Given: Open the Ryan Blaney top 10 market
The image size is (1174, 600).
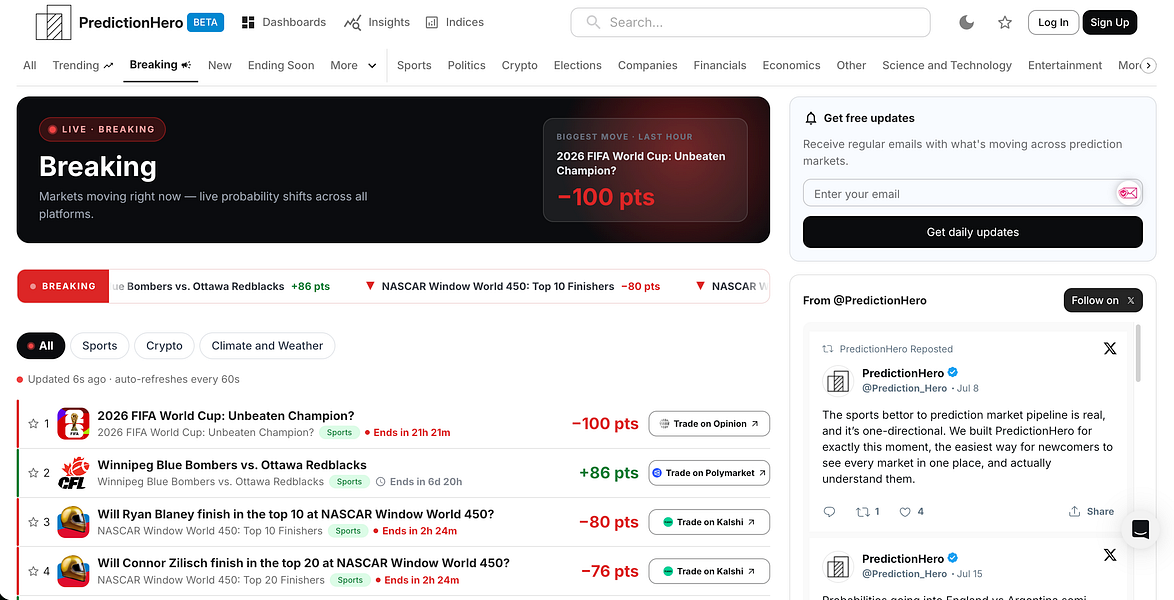Looking at the screenshot, I should point(296,514).
